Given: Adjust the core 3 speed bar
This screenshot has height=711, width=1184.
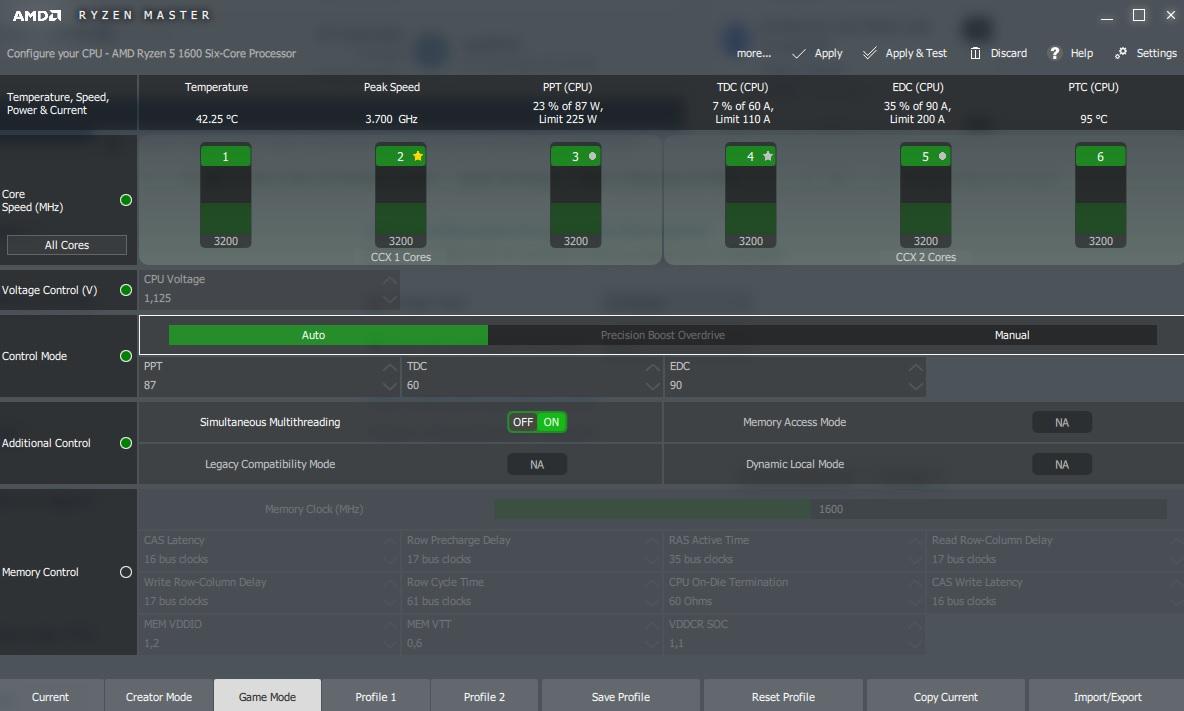Looking at the screenshot, I should [575, 200].
